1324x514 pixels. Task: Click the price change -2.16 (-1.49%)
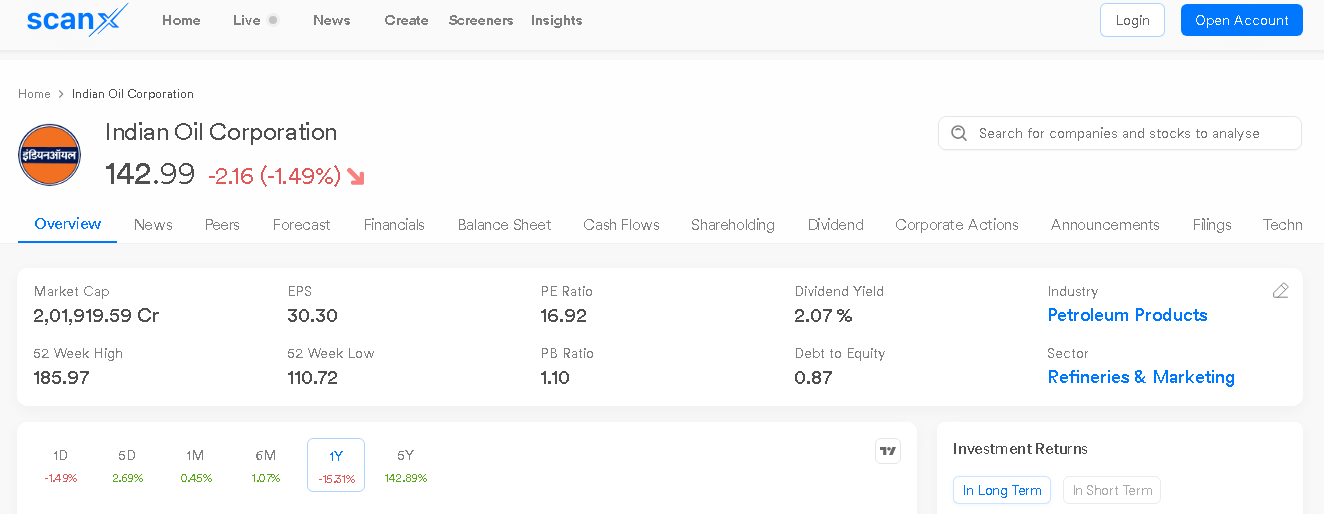tap(275, 176)
